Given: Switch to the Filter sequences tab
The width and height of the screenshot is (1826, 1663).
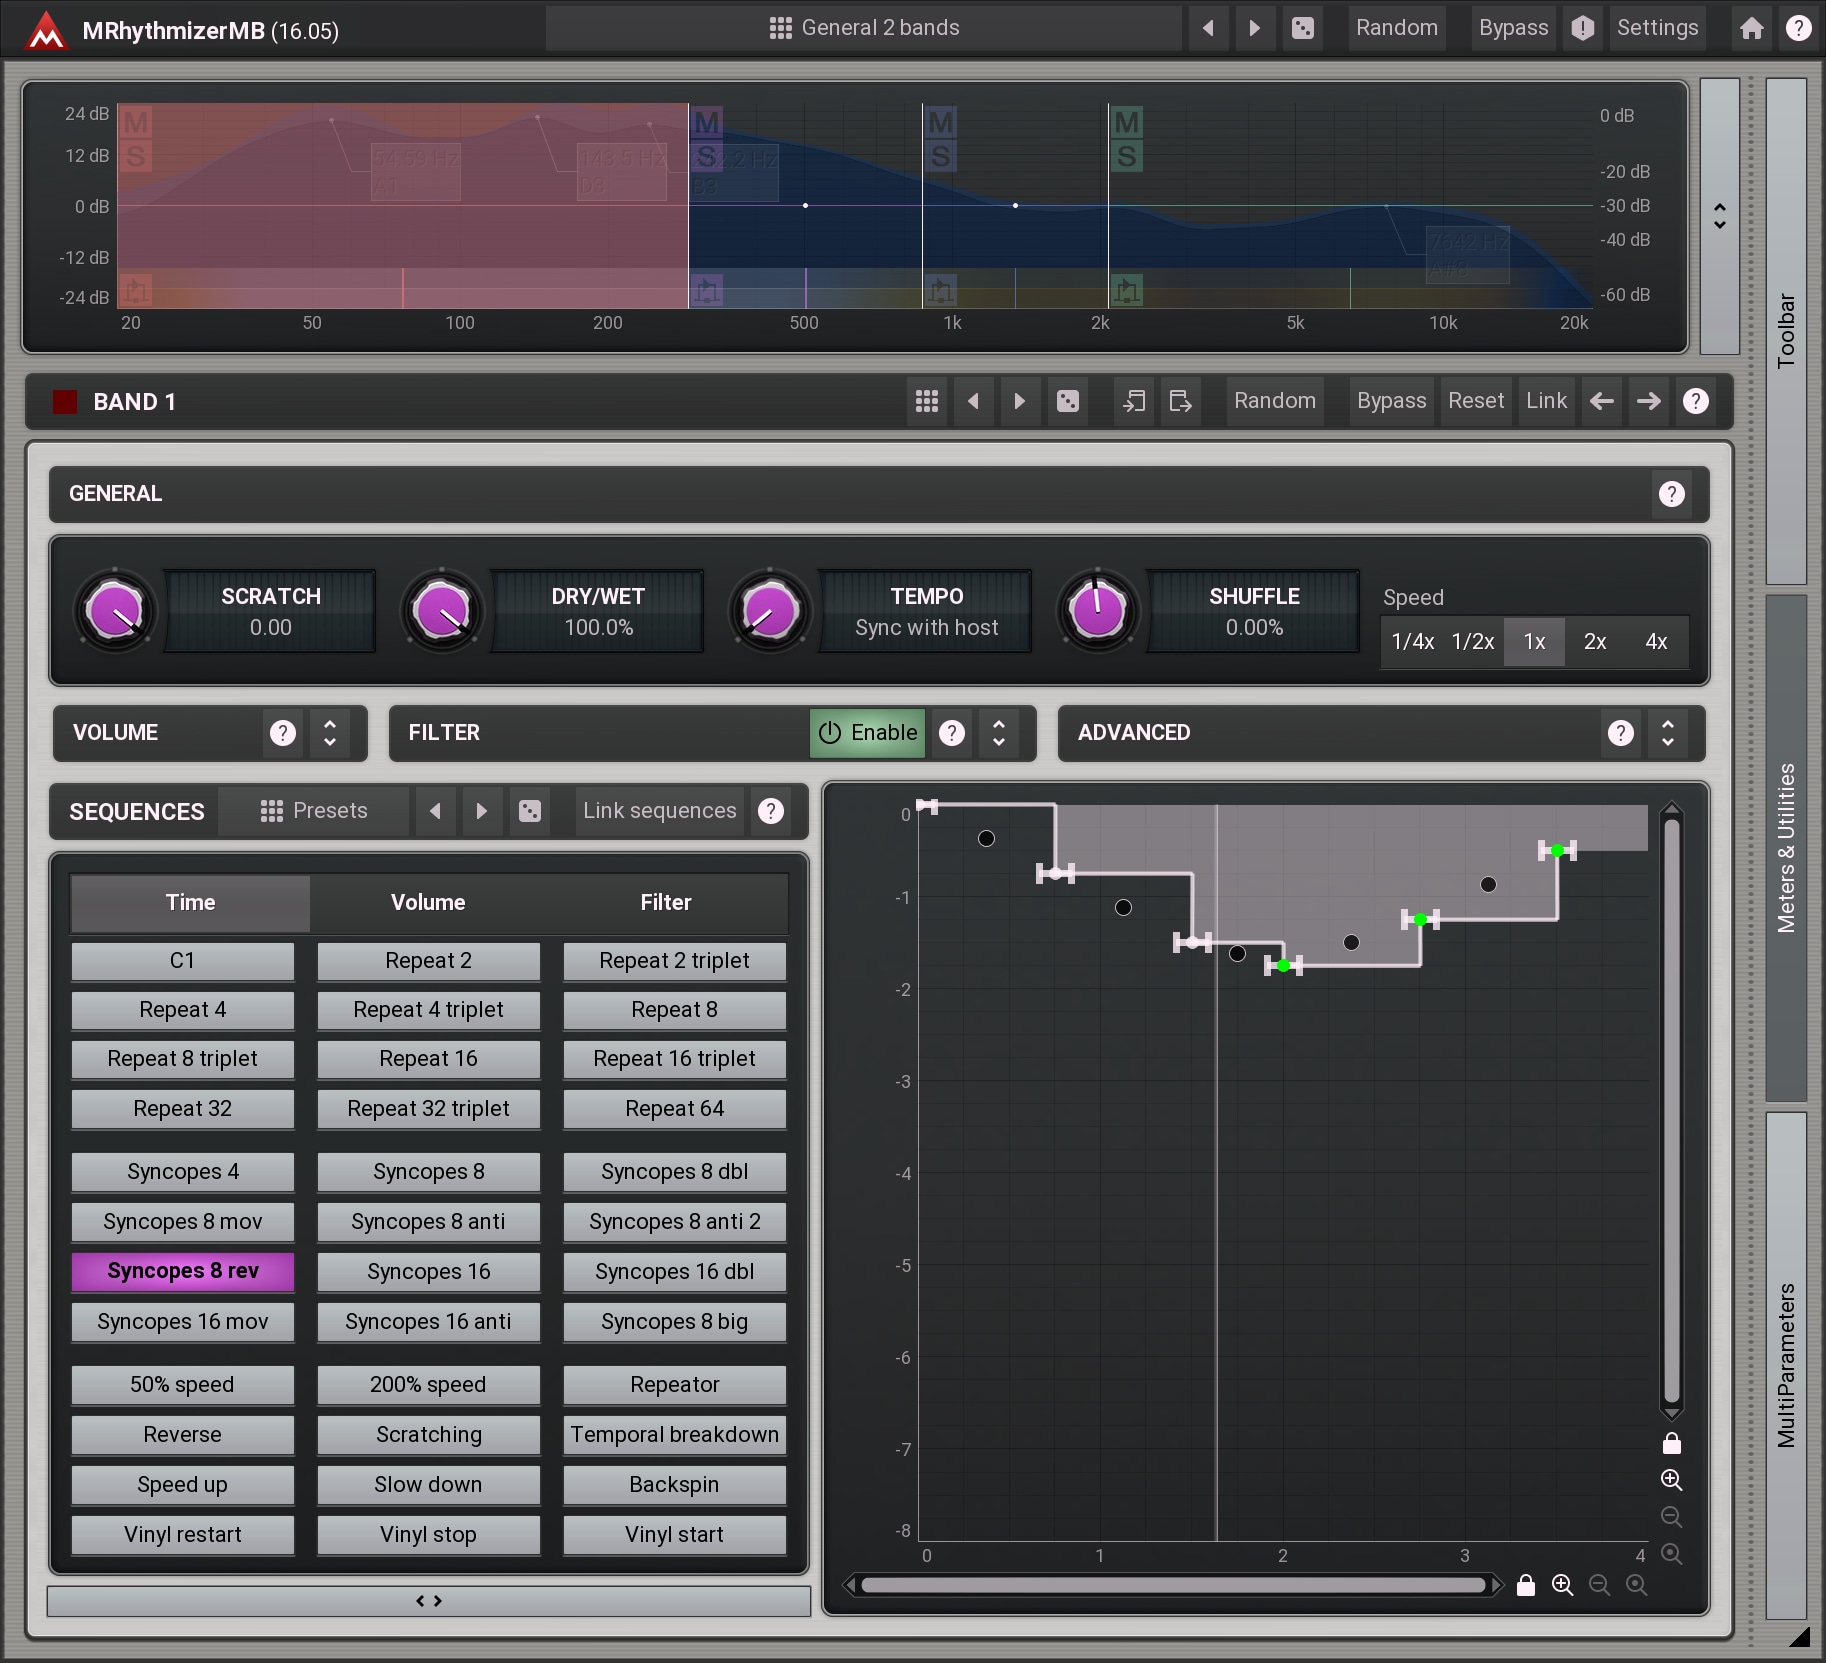Looking at the screenshot, I should pyautogui.click(x=666, y=903).
